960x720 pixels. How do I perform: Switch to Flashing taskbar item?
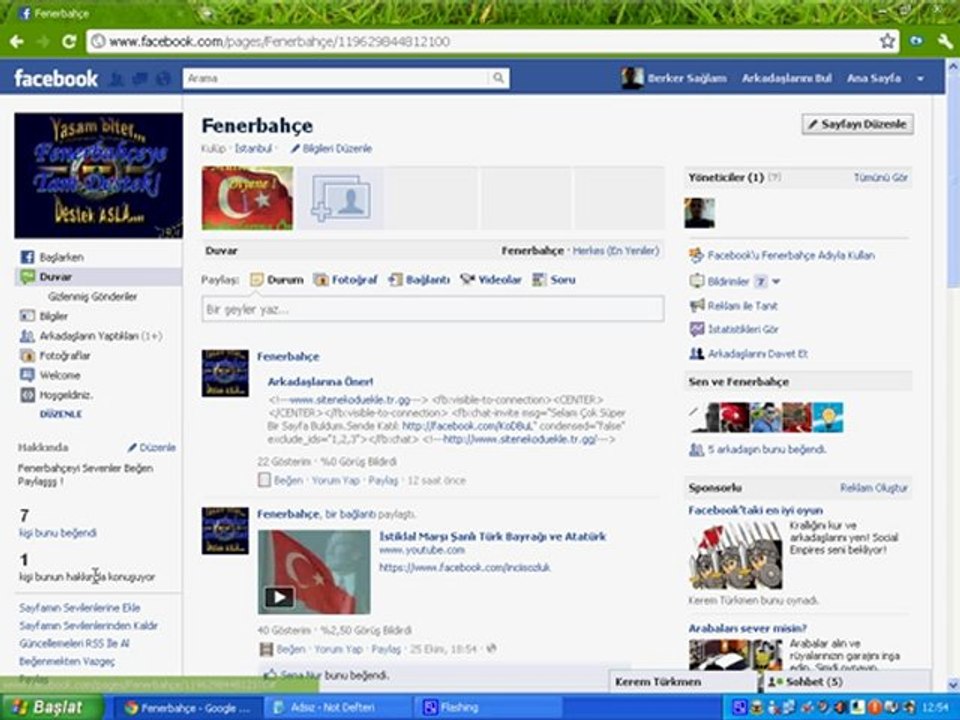(487, 708)
